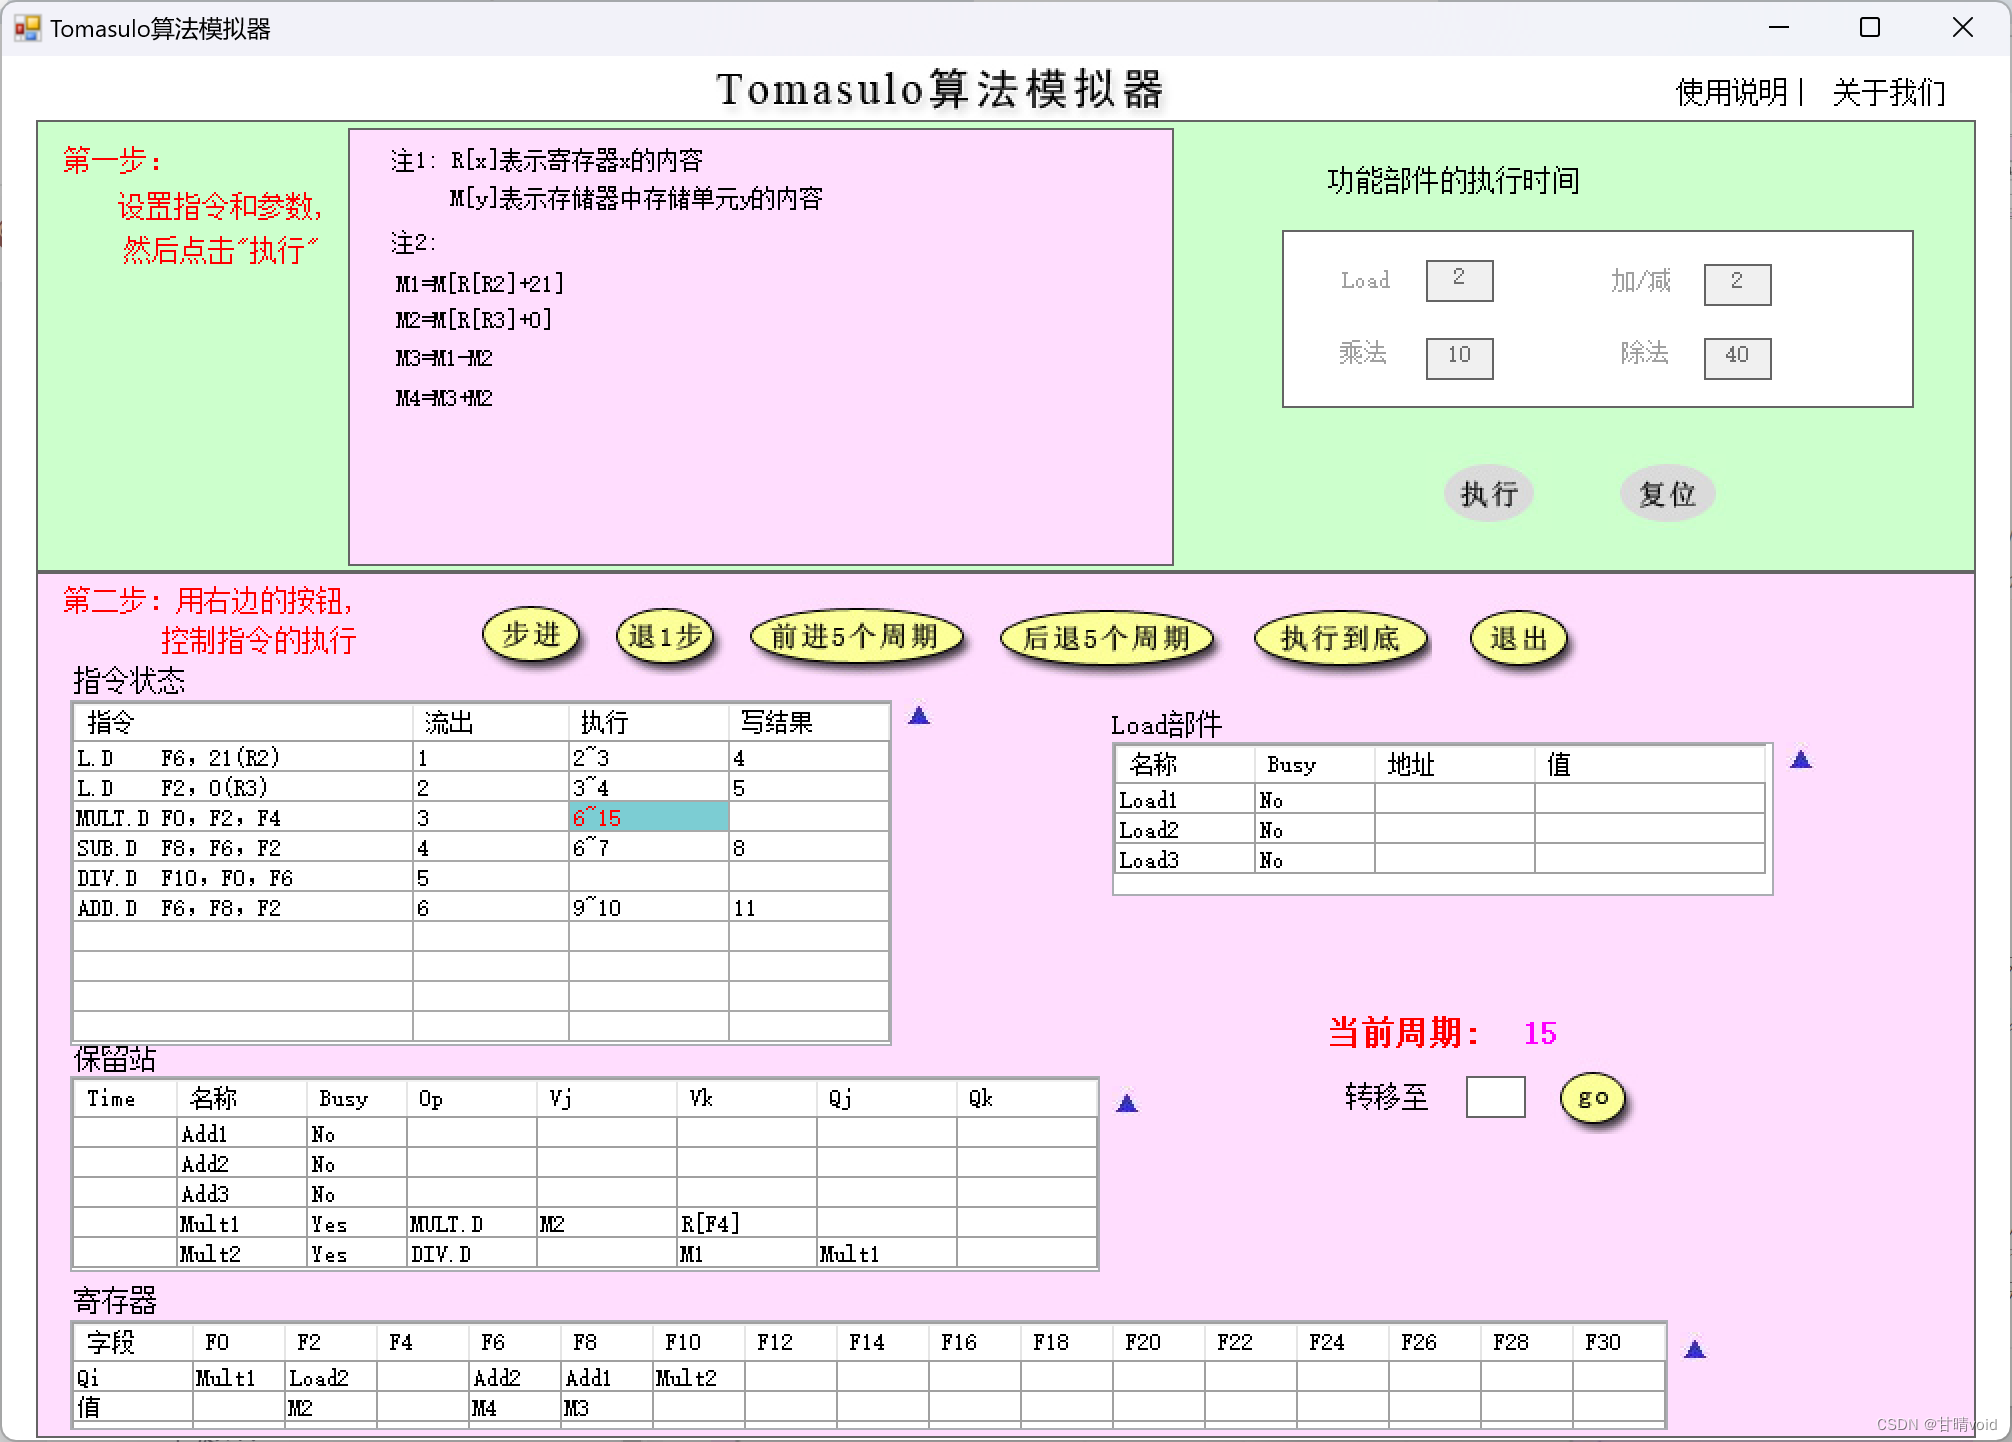The width and height of the screenshot is (2012, 1442).
Task: Go back five cycles with 后退5个周期
Action: [1106, 638]
